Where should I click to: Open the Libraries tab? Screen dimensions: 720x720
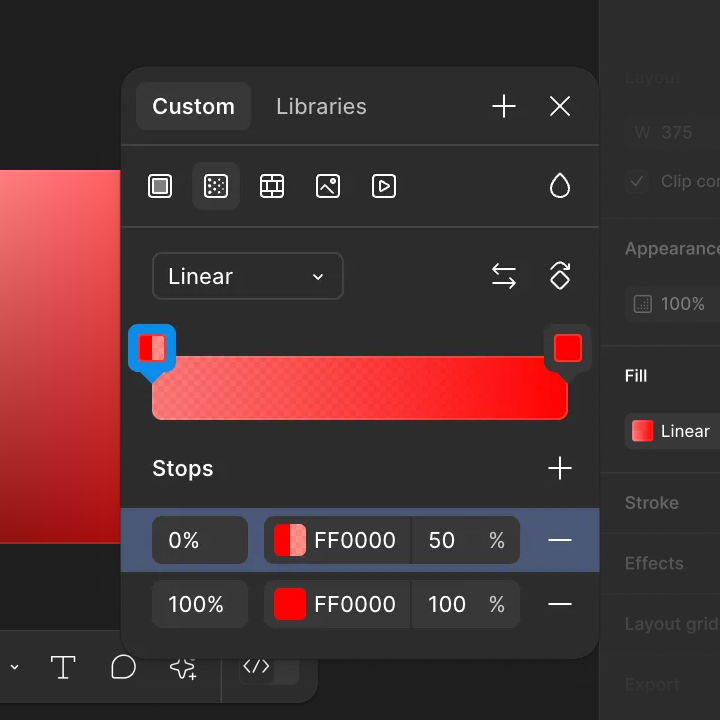coord(321,106)
